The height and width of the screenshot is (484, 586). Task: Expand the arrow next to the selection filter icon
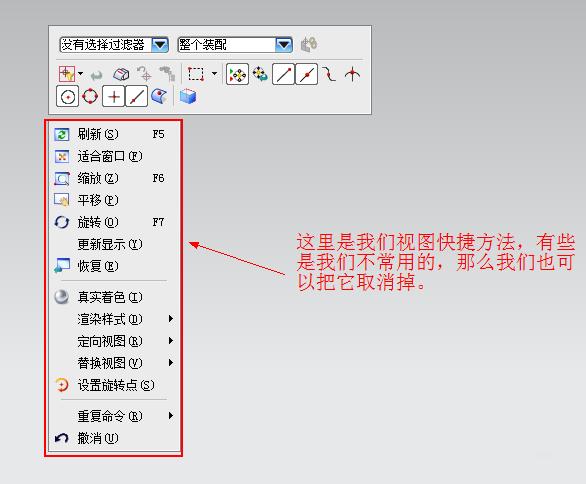click(x=80, y=74)
